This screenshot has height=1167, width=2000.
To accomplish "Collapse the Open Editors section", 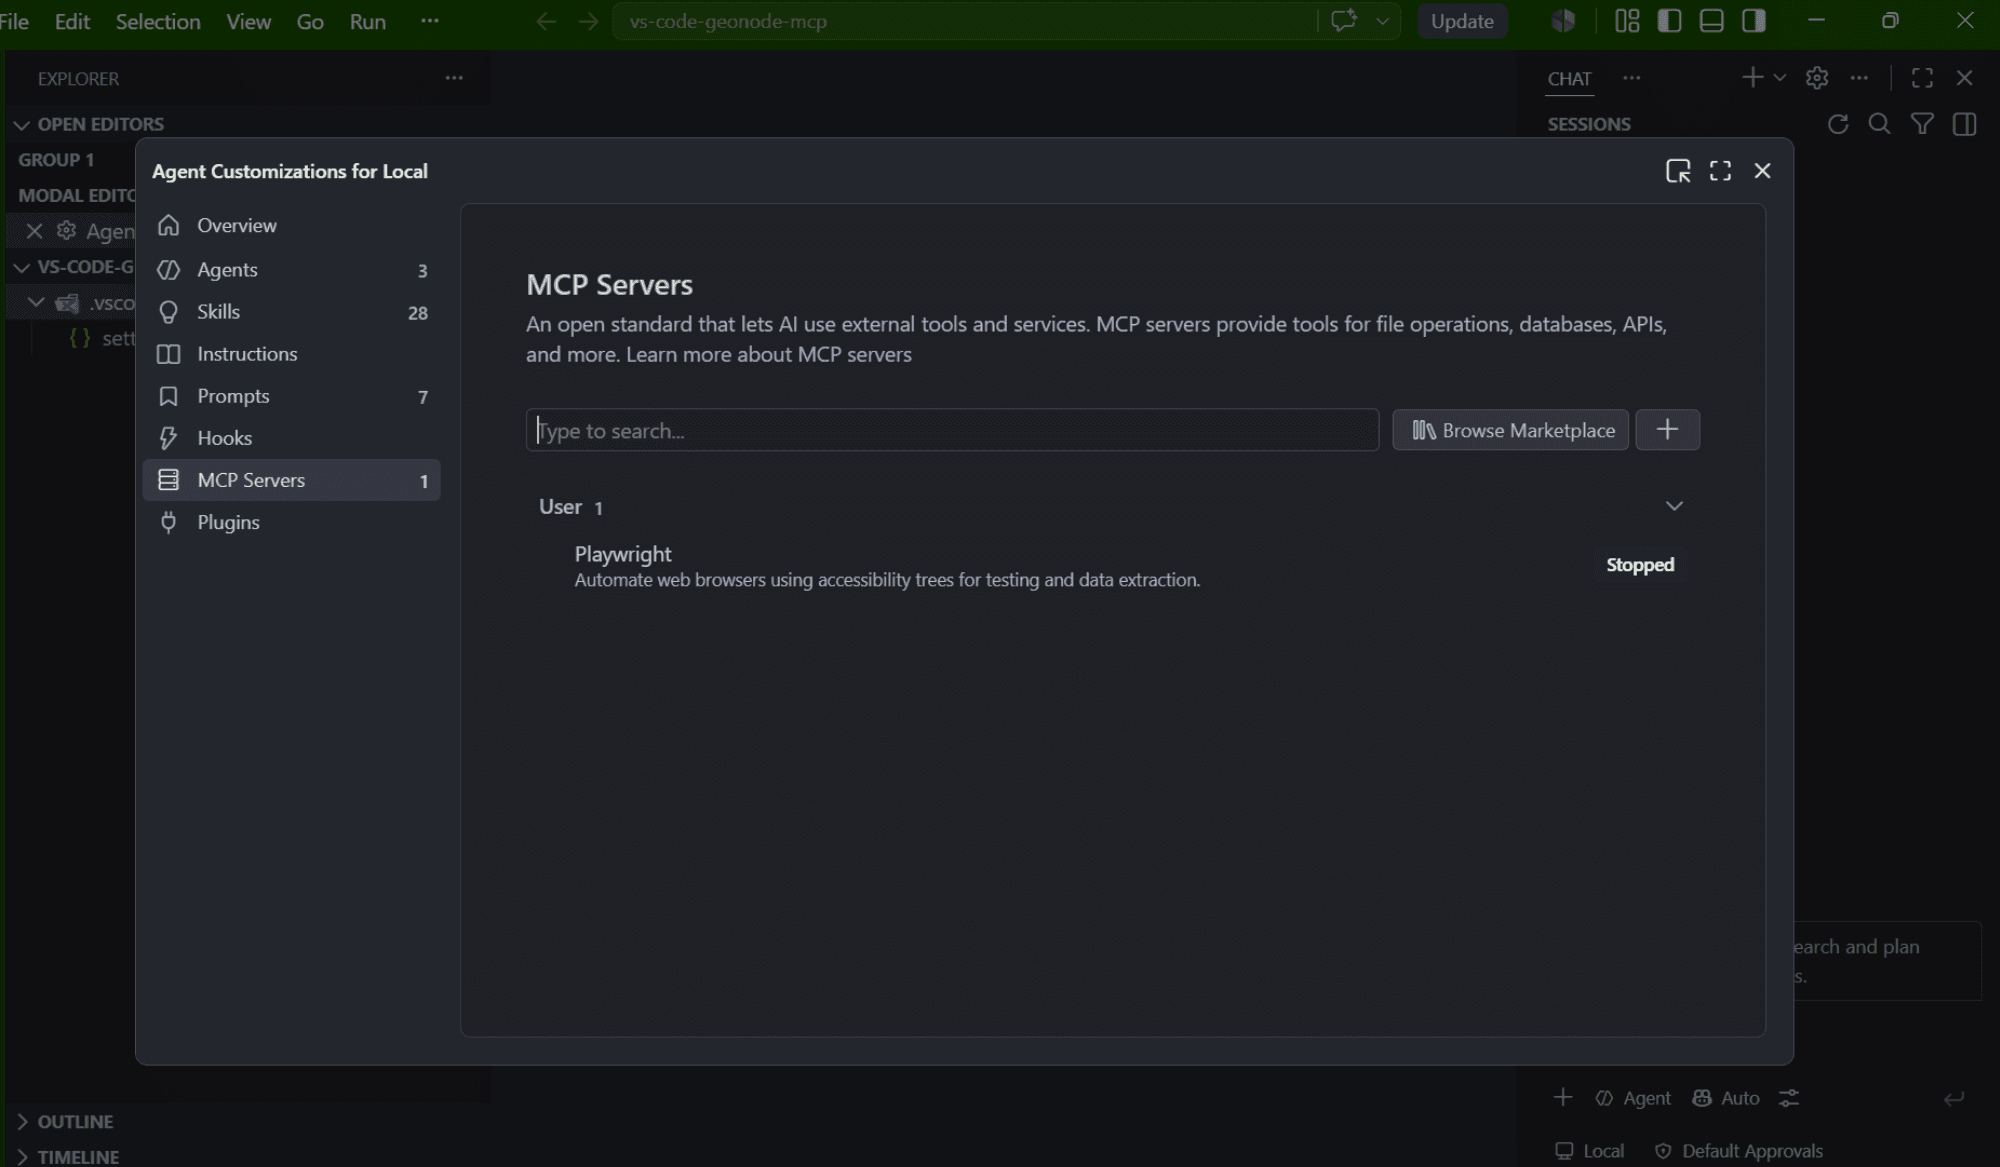I will (22, 124).
